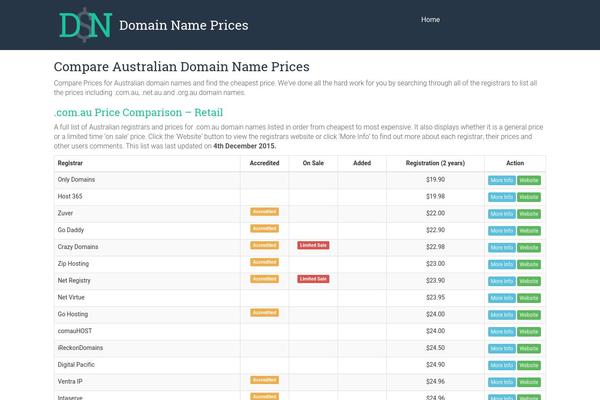
Task: Open Website for Digital Pacific
Action: (x=529, y=366)
